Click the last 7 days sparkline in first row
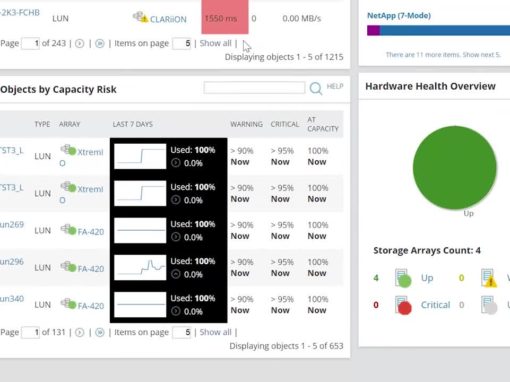The image size is (510, 382). (140, 156)
